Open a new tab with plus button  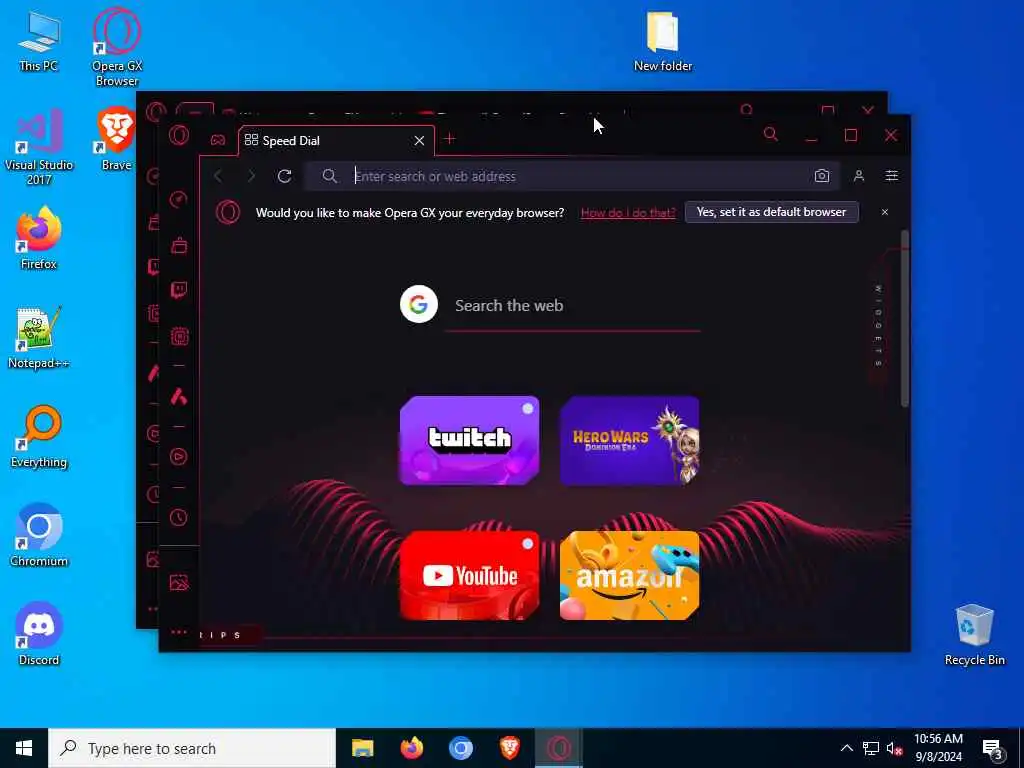coord(449,138)
